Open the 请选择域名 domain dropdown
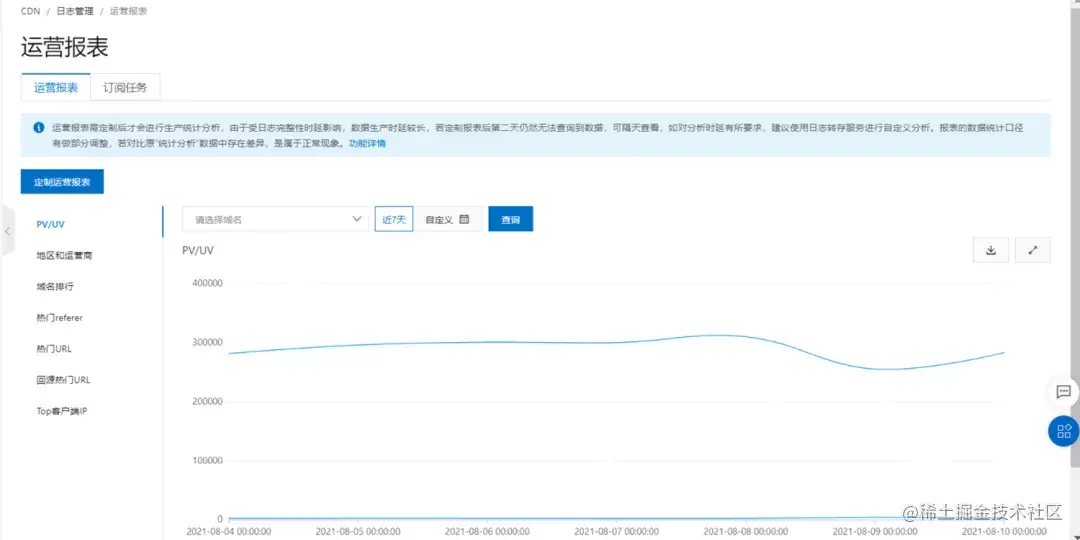1080x540 pixels. [276, 219]
